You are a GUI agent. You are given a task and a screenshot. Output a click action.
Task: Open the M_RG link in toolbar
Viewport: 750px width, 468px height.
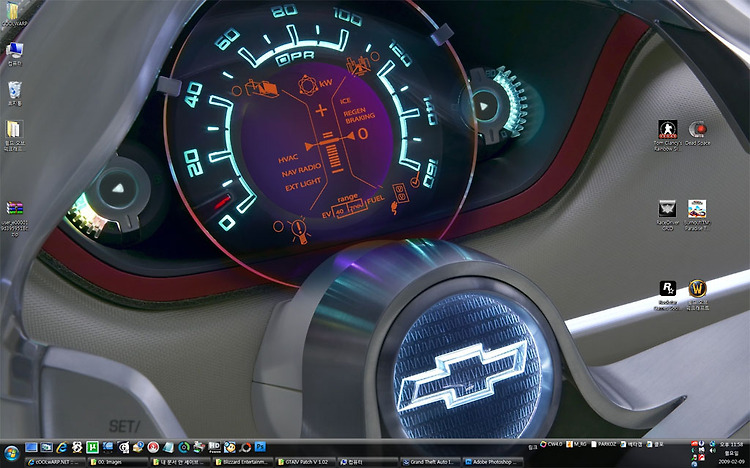(576, 444)
